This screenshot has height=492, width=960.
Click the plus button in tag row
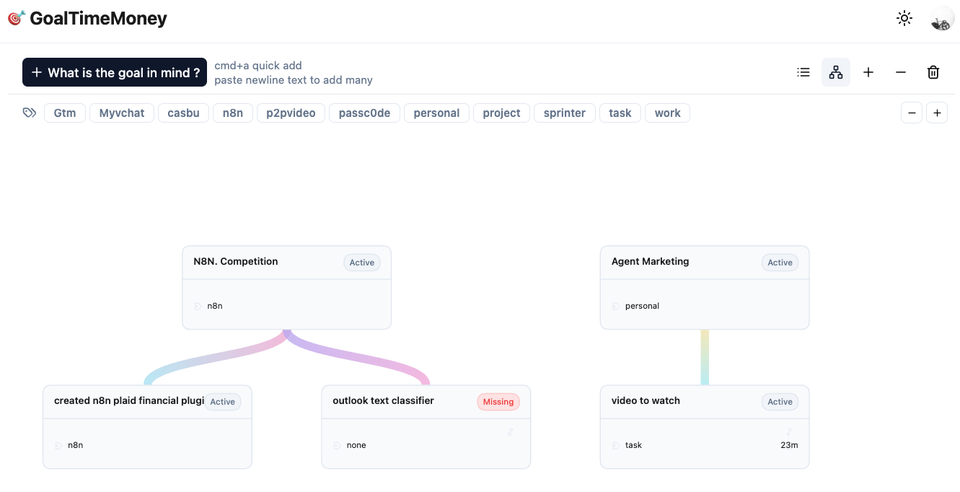(x=937, y=113)
